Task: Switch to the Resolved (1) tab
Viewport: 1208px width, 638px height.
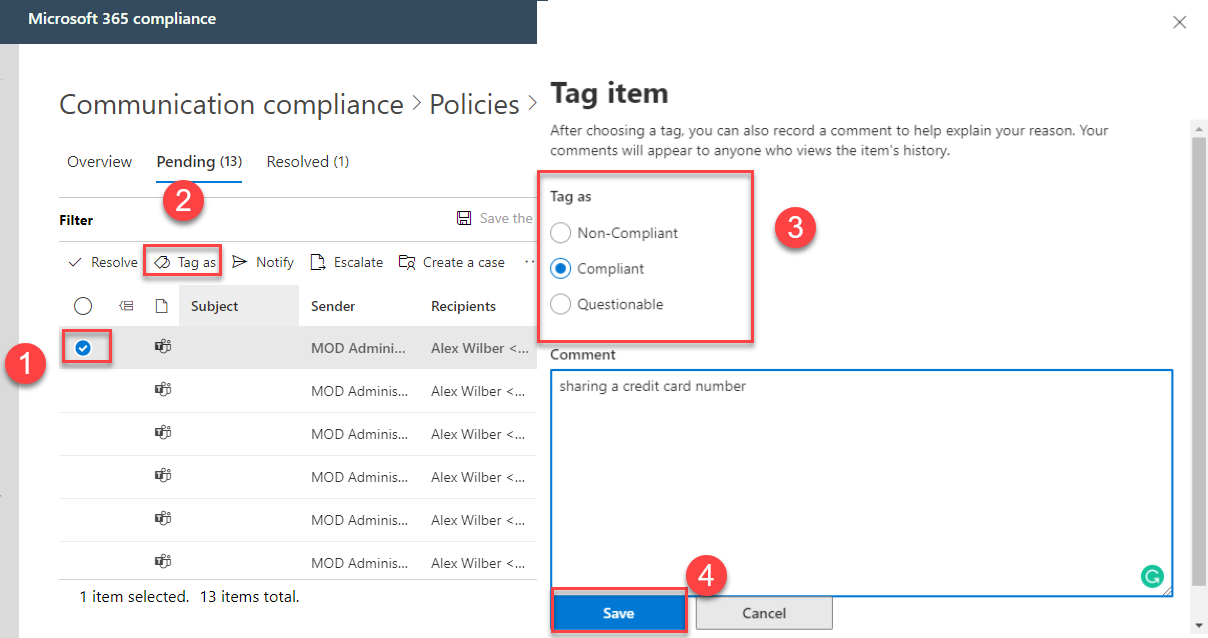Action: [307, 162]
